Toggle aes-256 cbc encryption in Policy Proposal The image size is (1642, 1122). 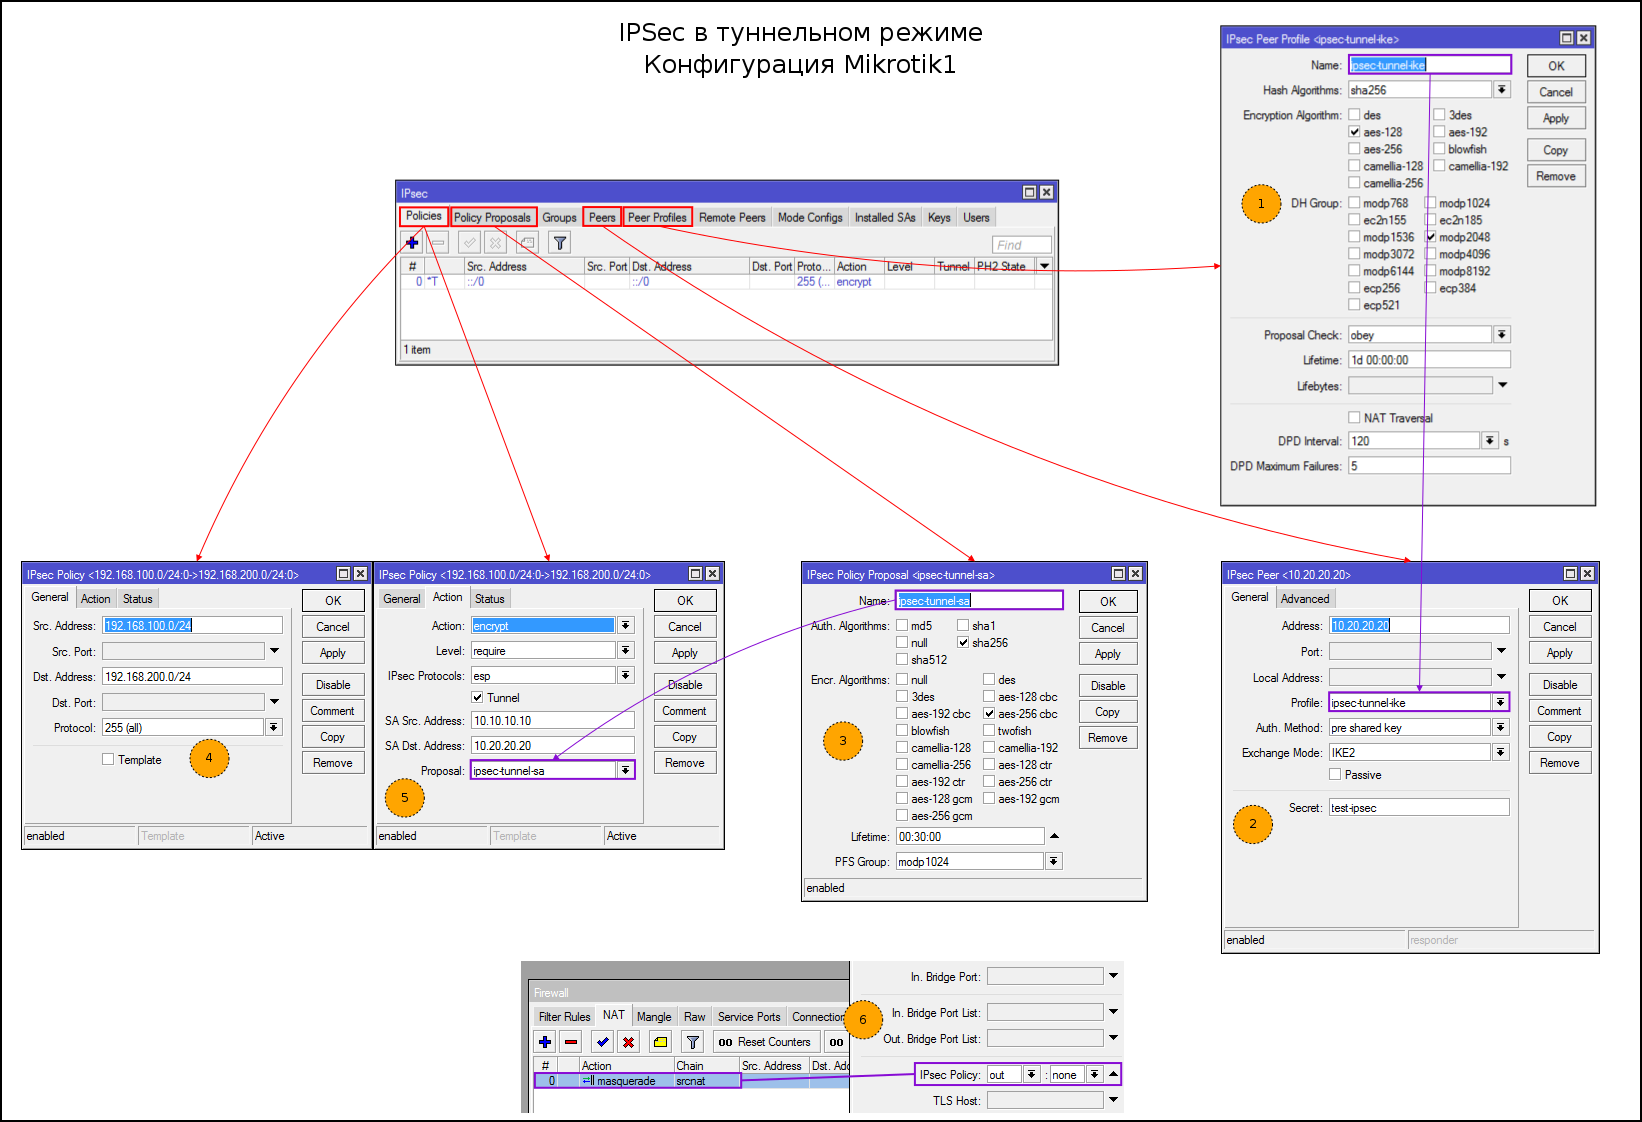(989, 714)
